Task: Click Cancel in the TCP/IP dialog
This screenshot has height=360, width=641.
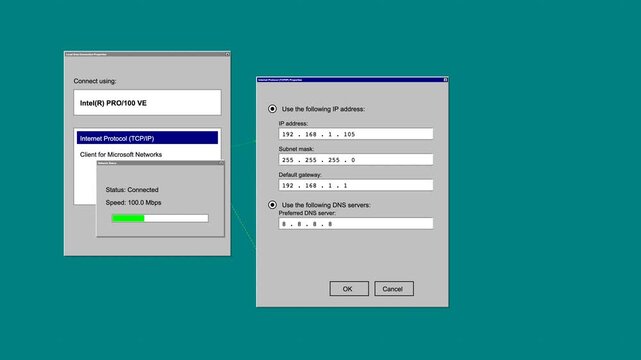Action: point(394,288)
